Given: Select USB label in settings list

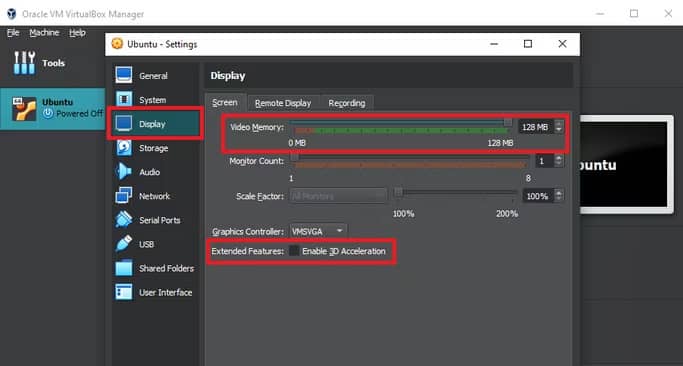Looking at the screenshot, I should pos(146,244).
